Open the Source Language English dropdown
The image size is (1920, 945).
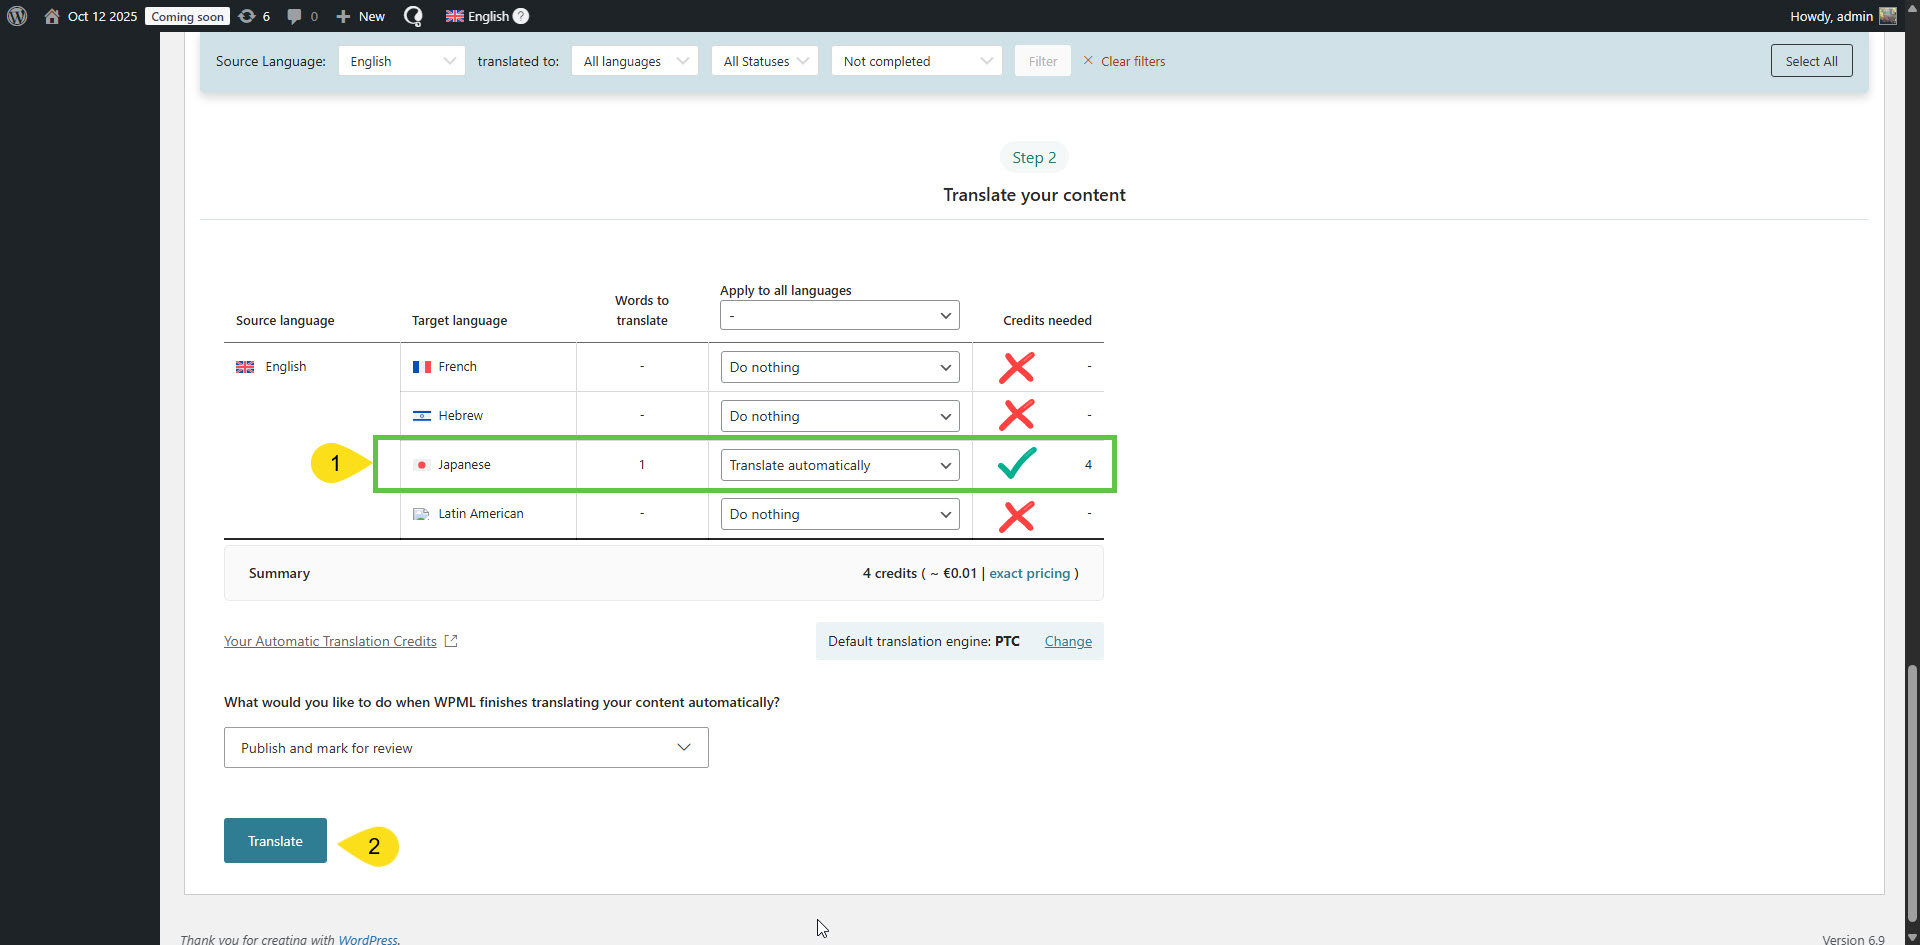[401, 61]
